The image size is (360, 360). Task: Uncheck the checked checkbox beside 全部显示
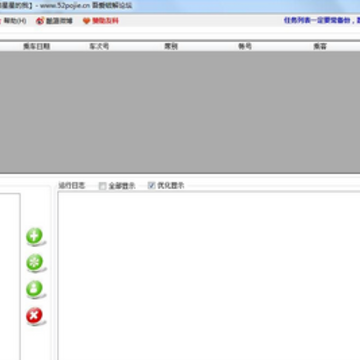152,185
